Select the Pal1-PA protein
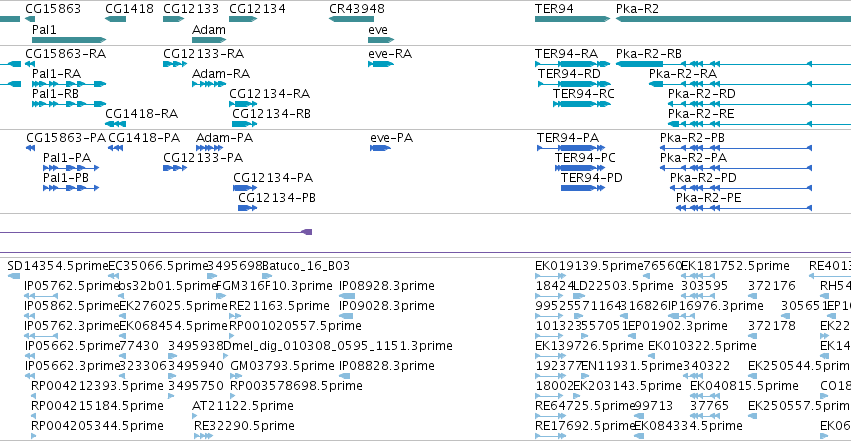Image resolution: width=851 pixels, height=441 pixels. coord(71,168)
